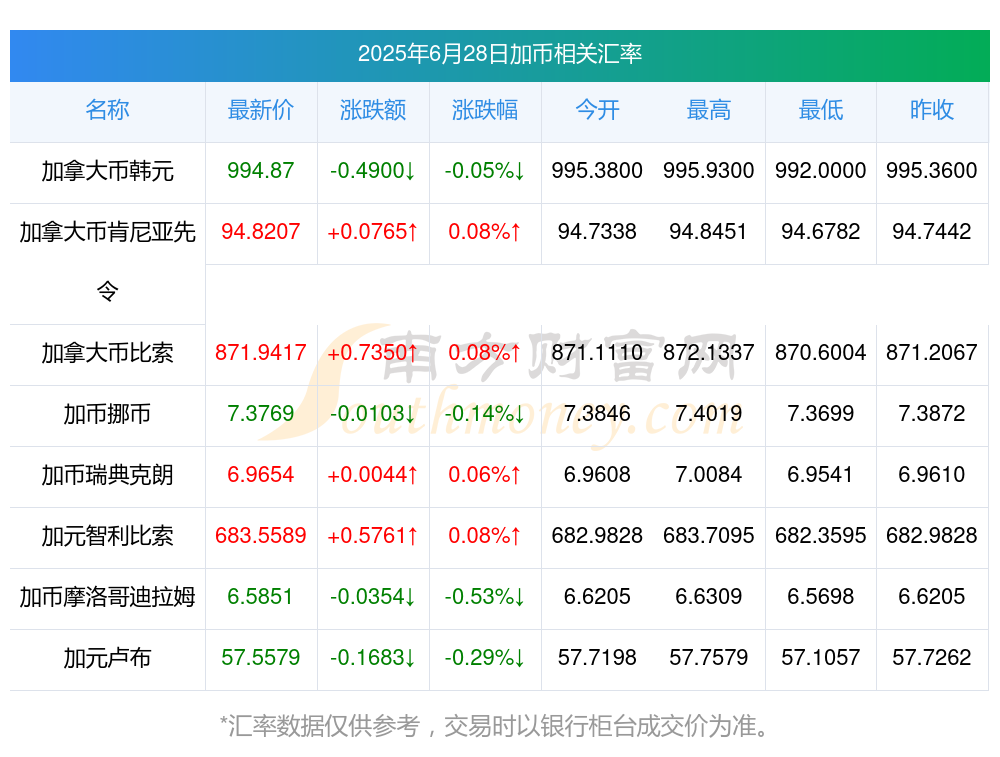The height and width of the screenshot is (757, 1000).
Task: Select the 加币瑞典克朗 row name
Action: pos(107,475)
